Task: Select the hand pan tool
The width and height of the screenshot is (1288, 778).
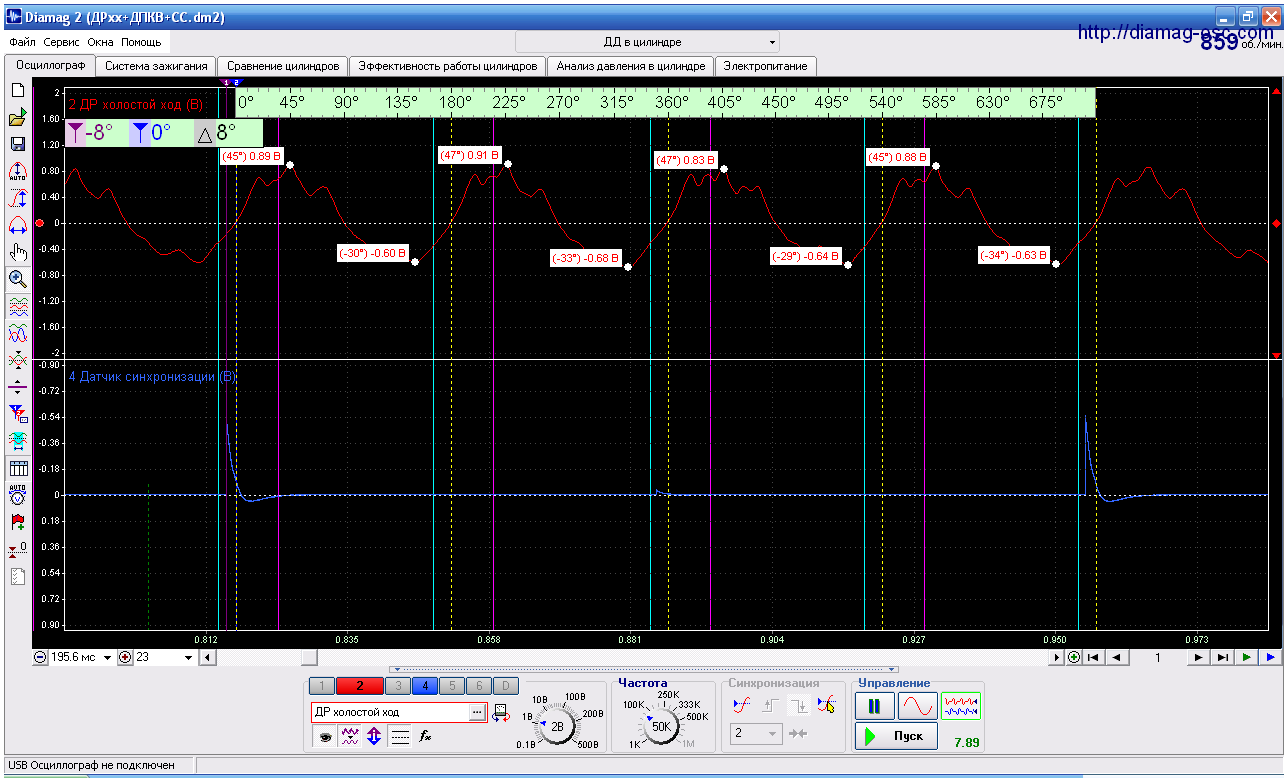Action: click(17, 252)
